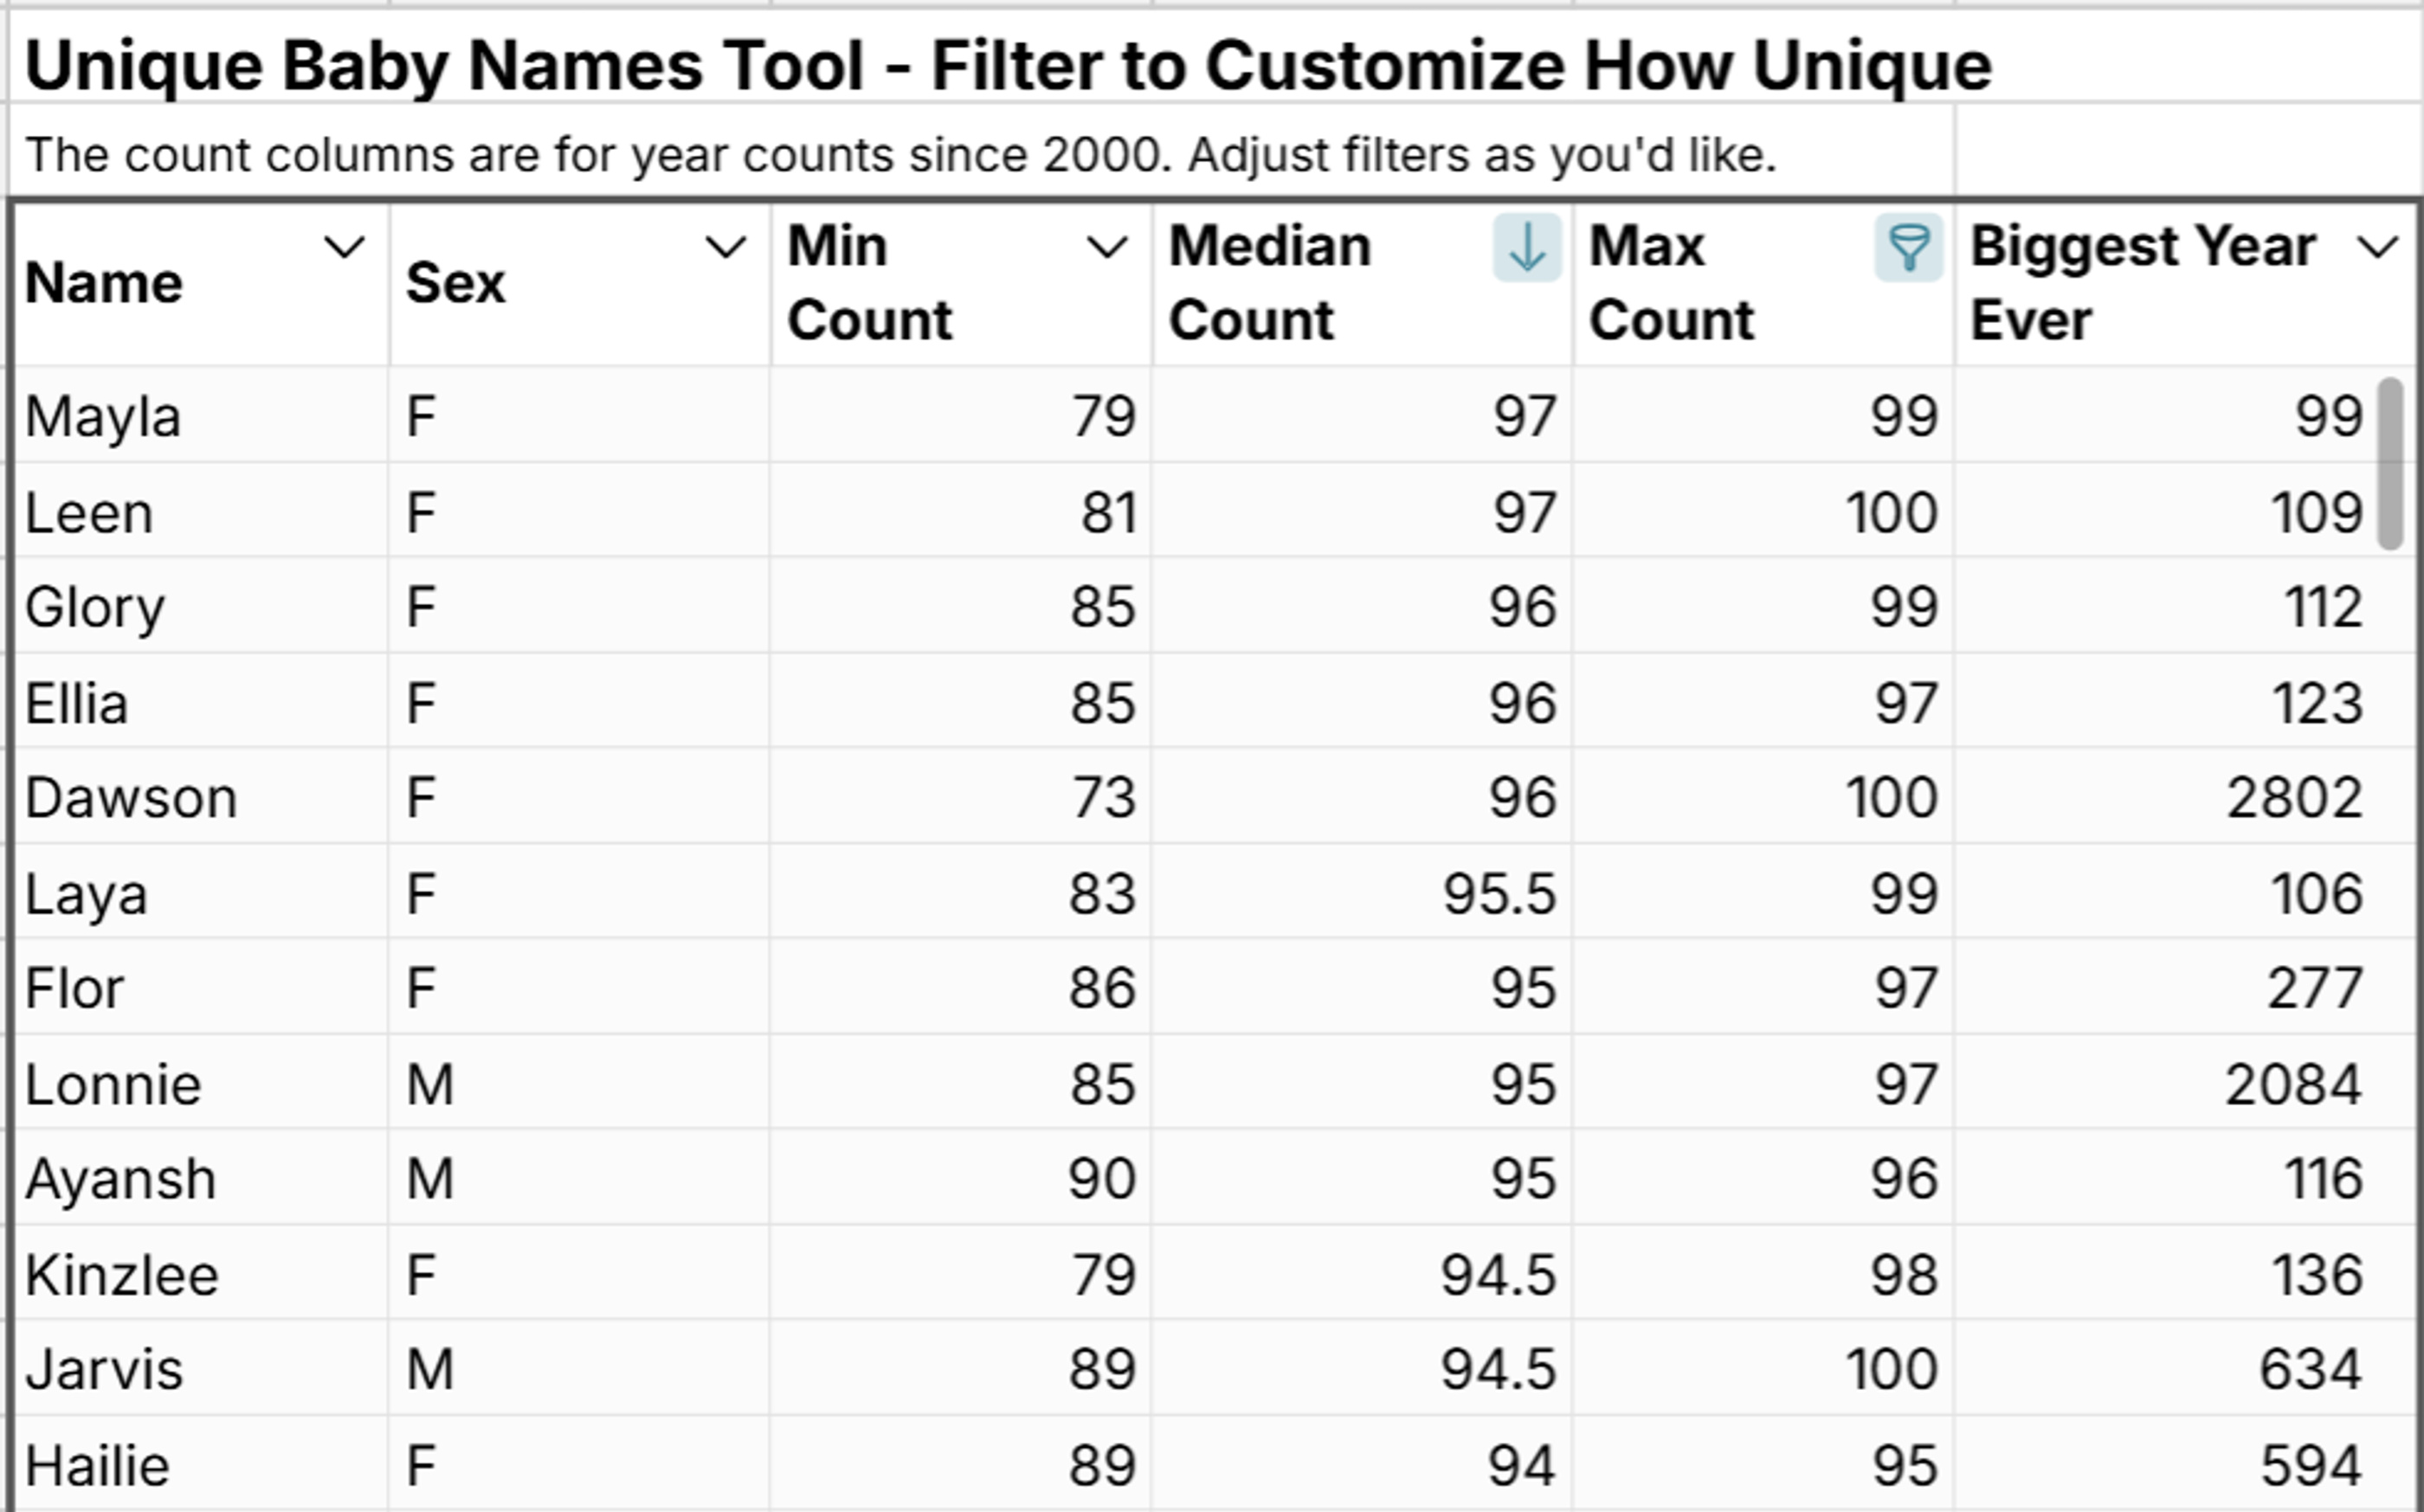Viewport: 2424px width, 1512px height.
Task: Select Ayansh's Min Count of 90
Action: point(1099,1176)
